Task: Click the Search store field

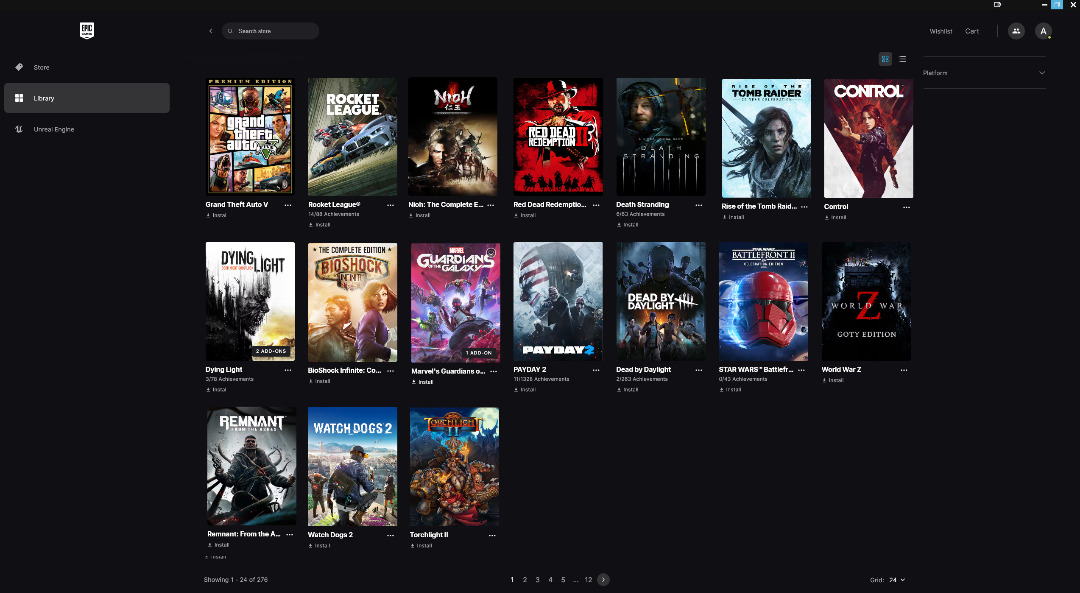Action: click(x=270, y=31)
